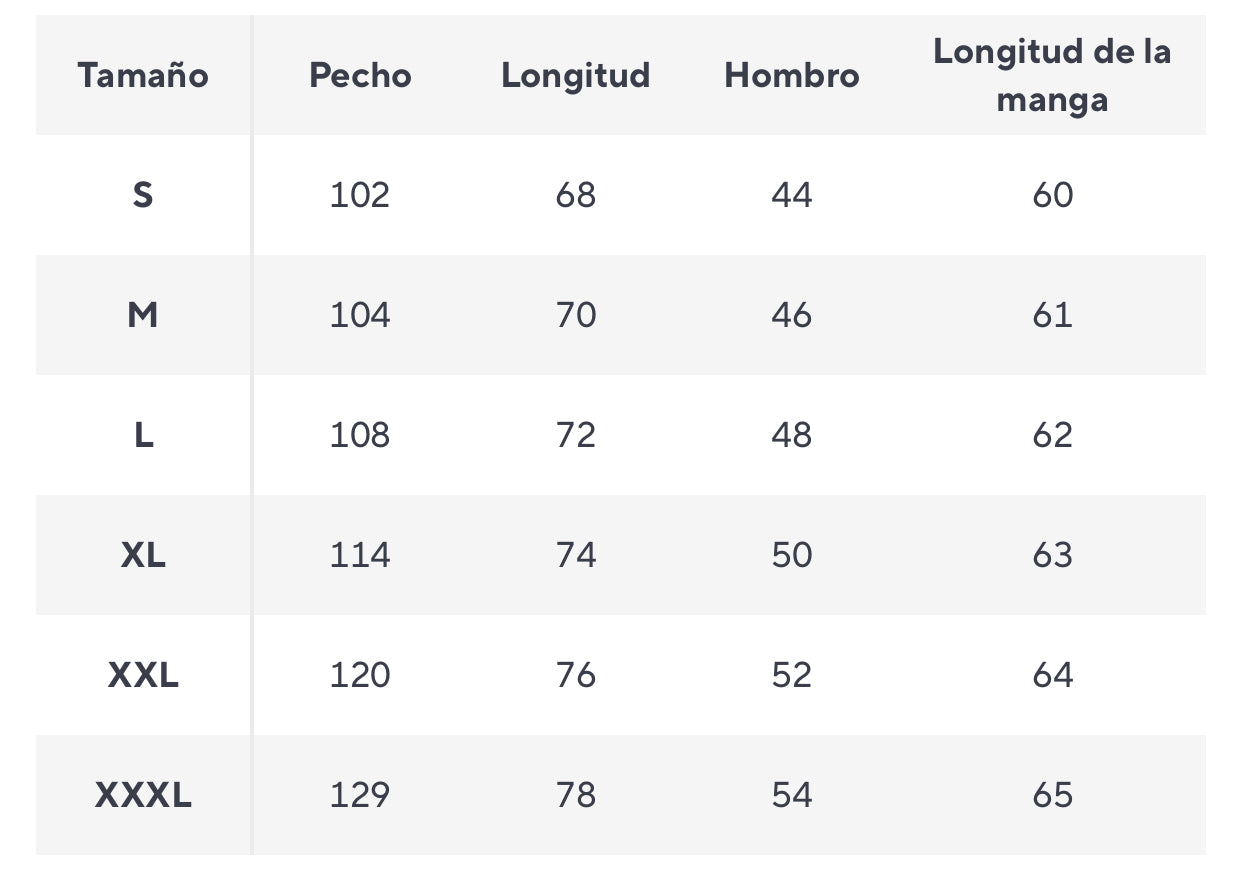Select the Pecho column header

(360, 75)
